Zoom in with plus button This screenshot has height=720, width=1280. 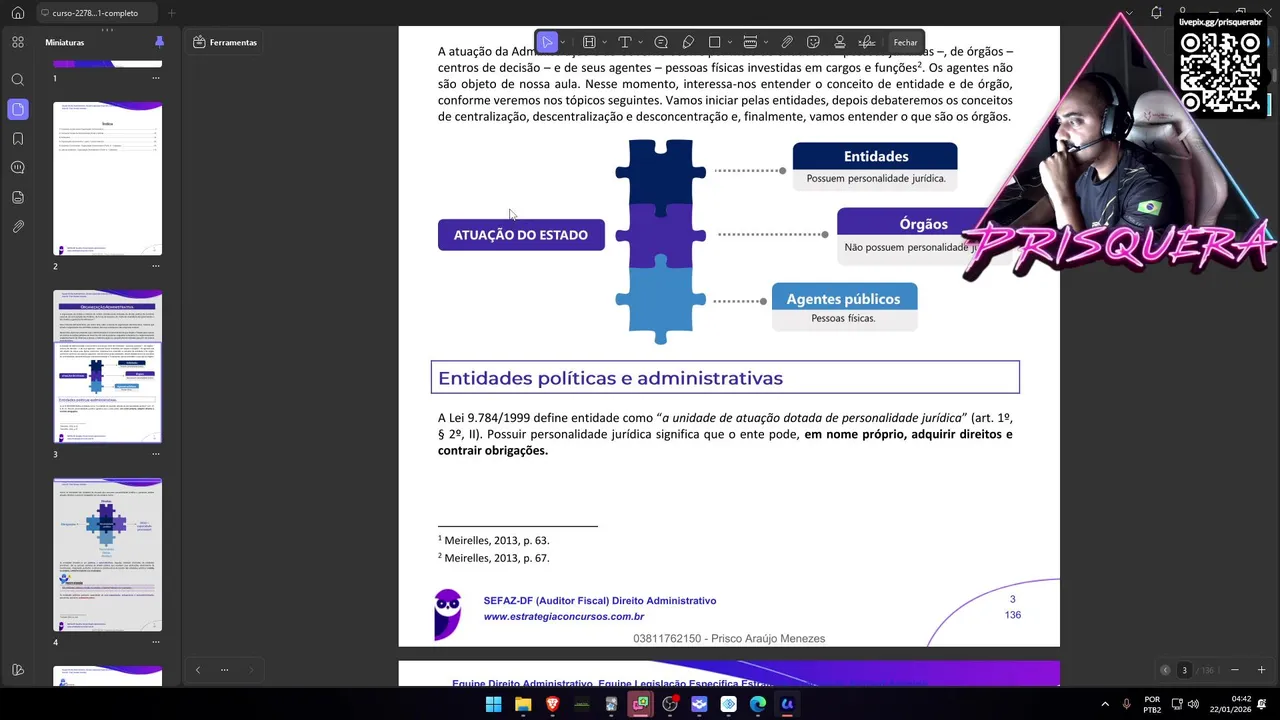click(x=1261, y=670)
